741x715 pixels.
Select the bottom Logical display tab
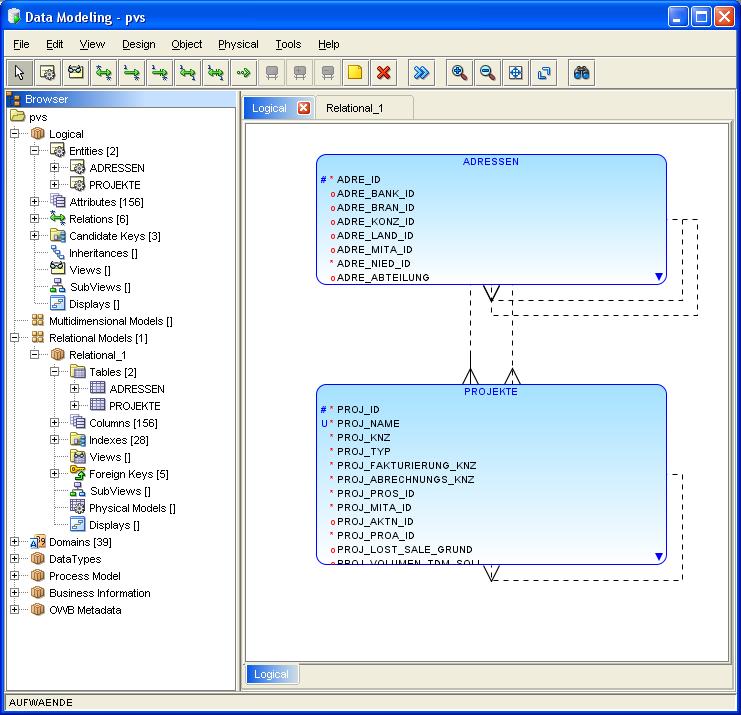pos(271,674)
